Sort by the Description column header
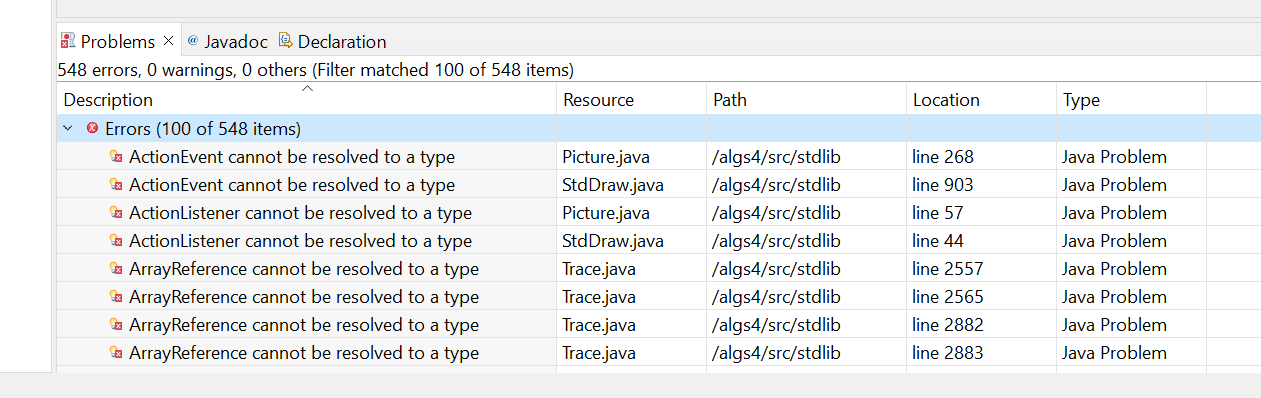 pos(307,100)
